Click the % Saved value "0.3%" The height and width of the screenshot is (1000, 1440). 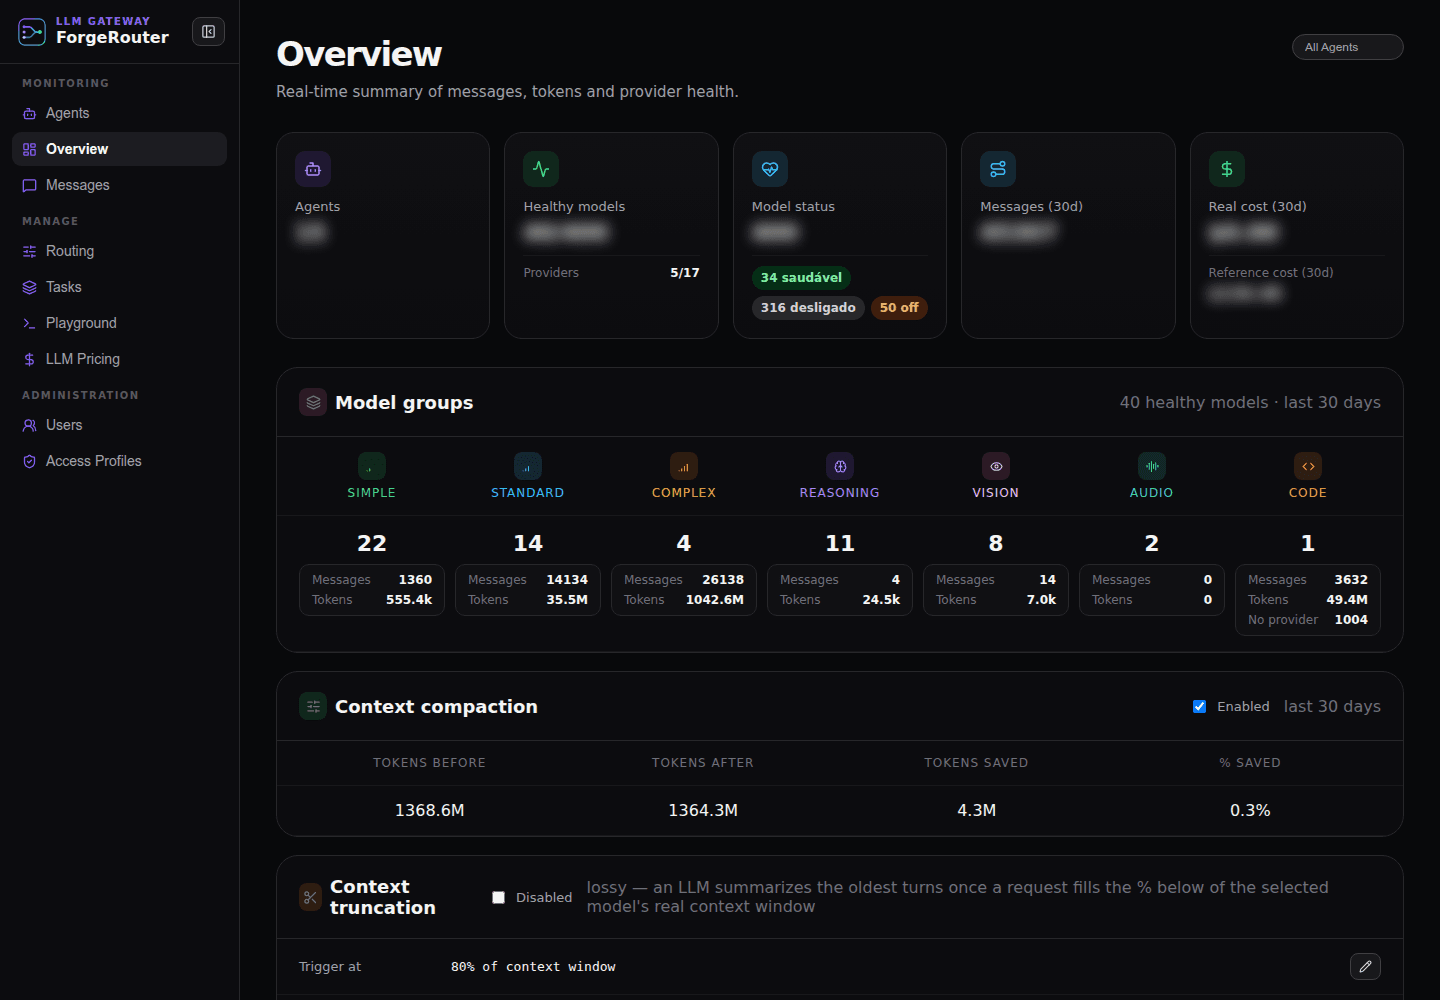pos(1250,810)
